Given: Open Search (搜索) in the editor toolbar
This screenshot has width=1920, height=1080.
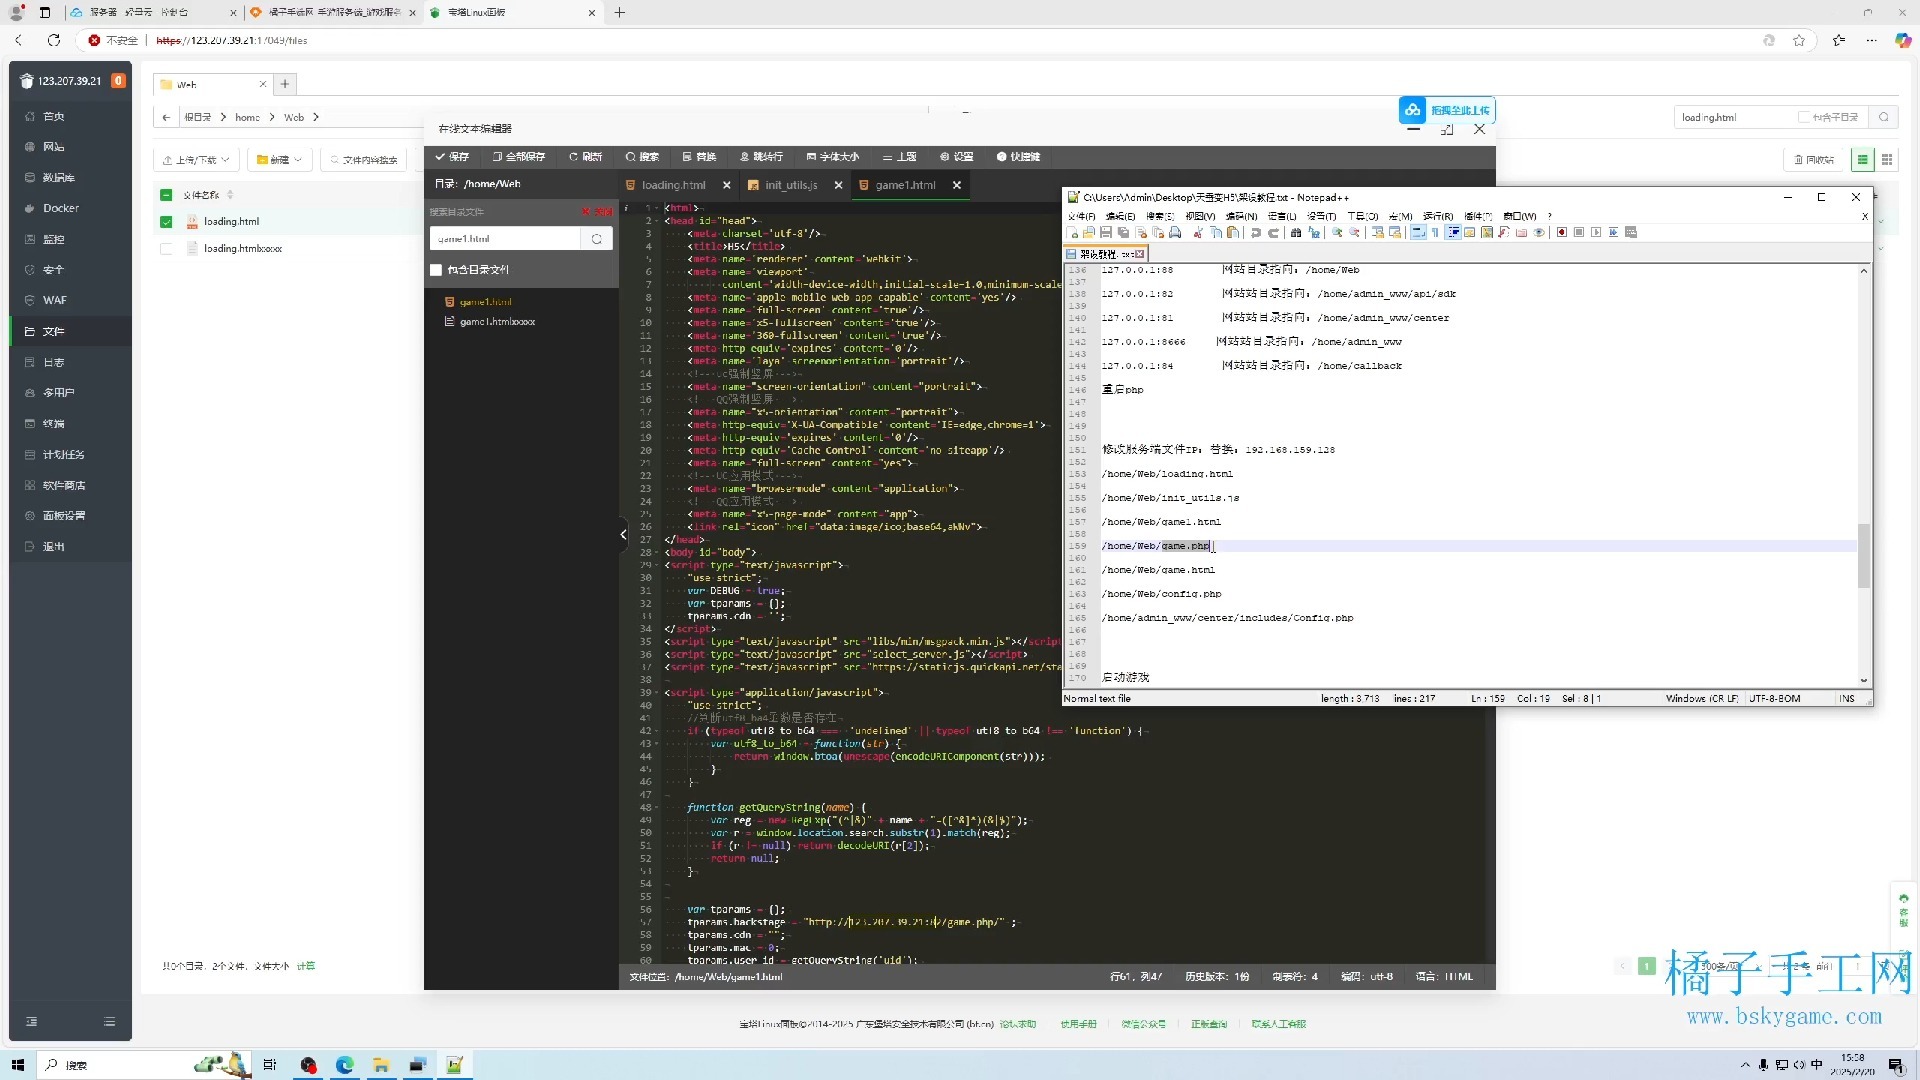Looking at the screenshot, I should point(643,157).
